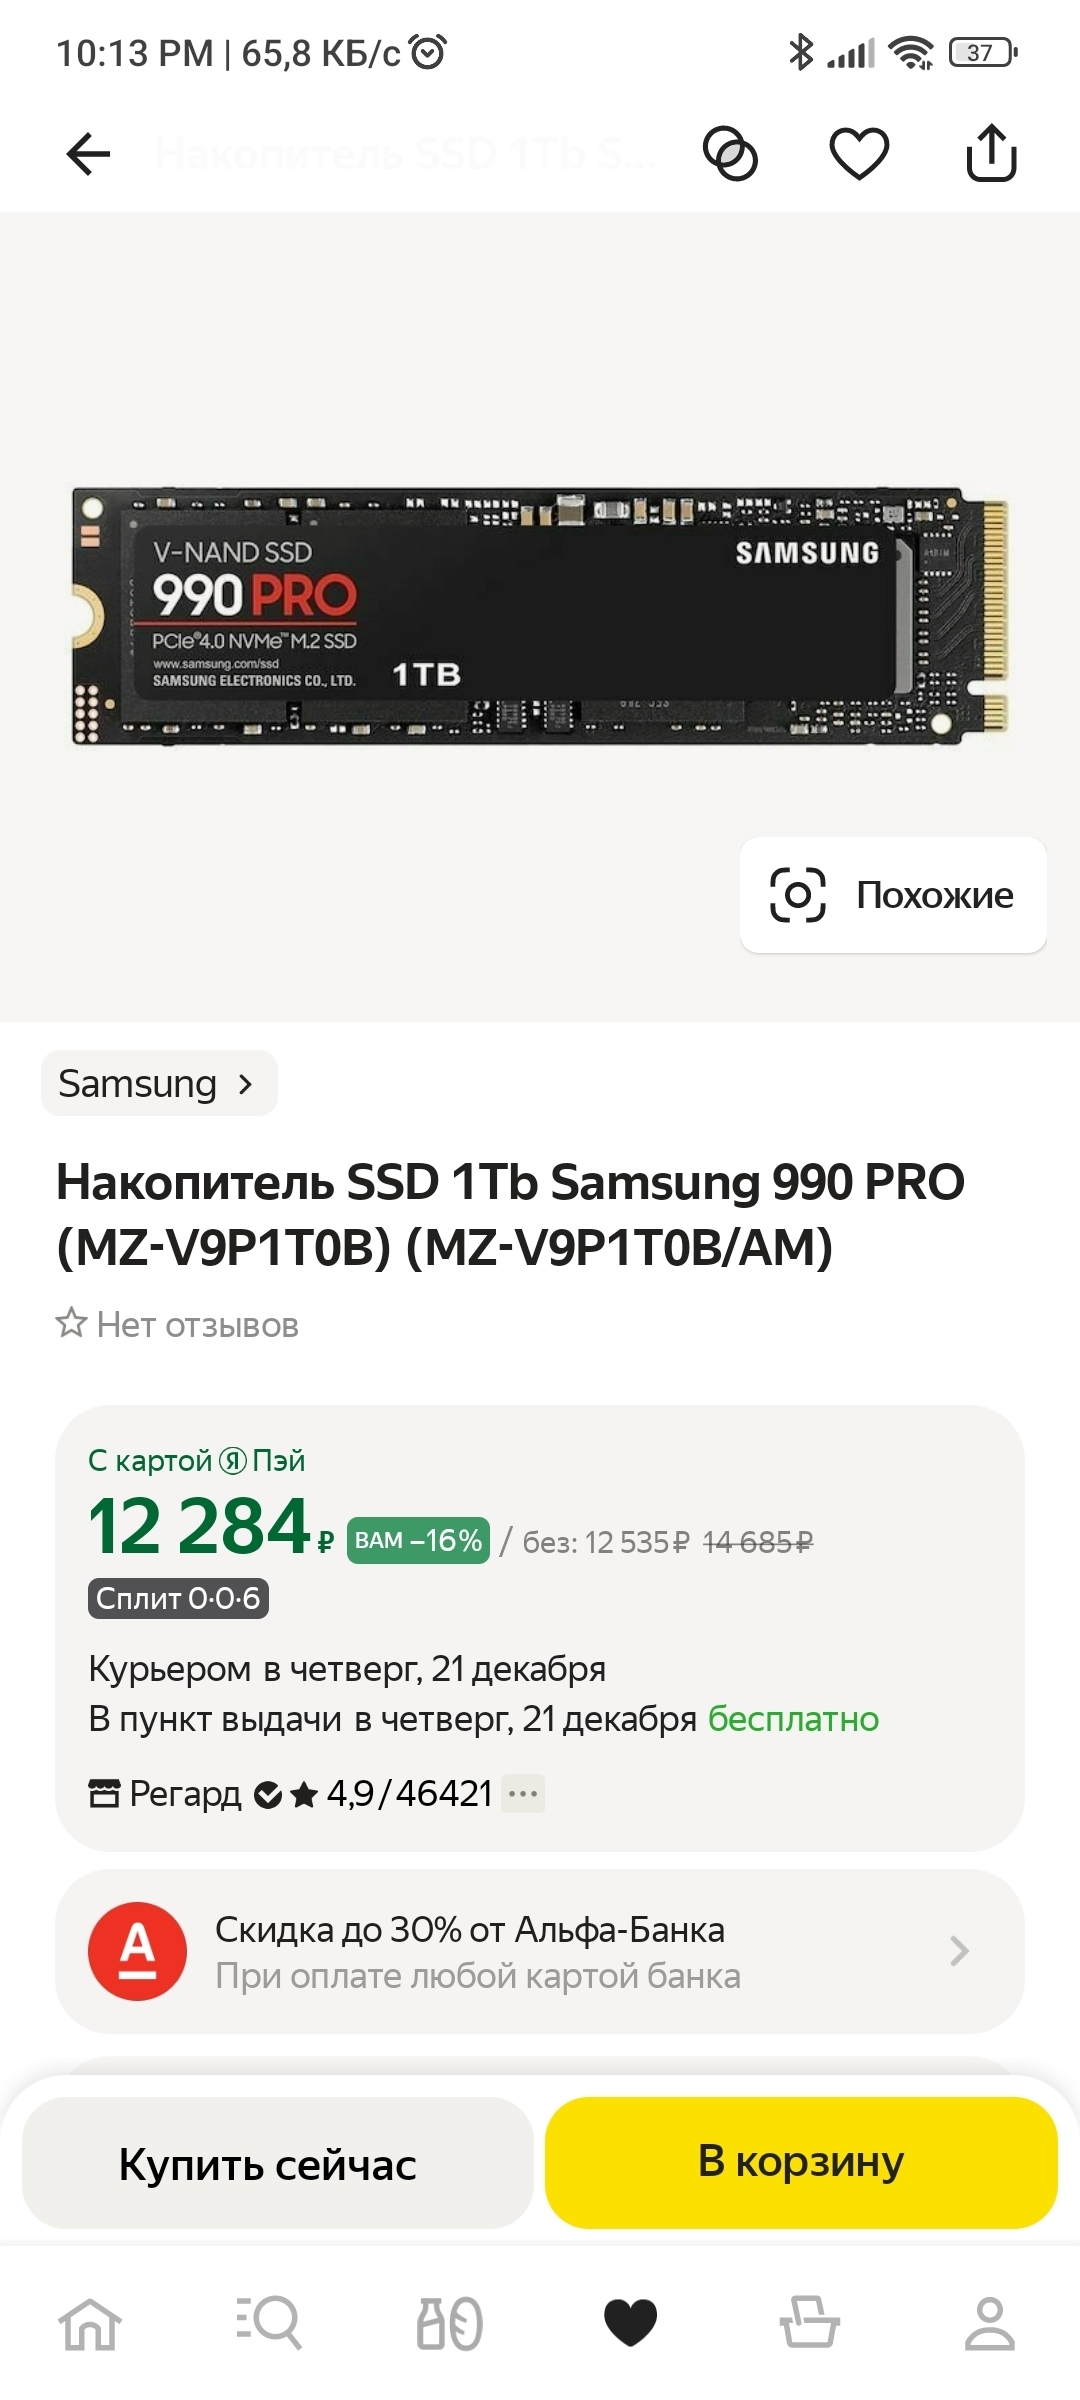Screen dimensions: 1080x2400
Task: Tap the ВАМ −16% discount badge
Action: click(x=418, y=1540)
